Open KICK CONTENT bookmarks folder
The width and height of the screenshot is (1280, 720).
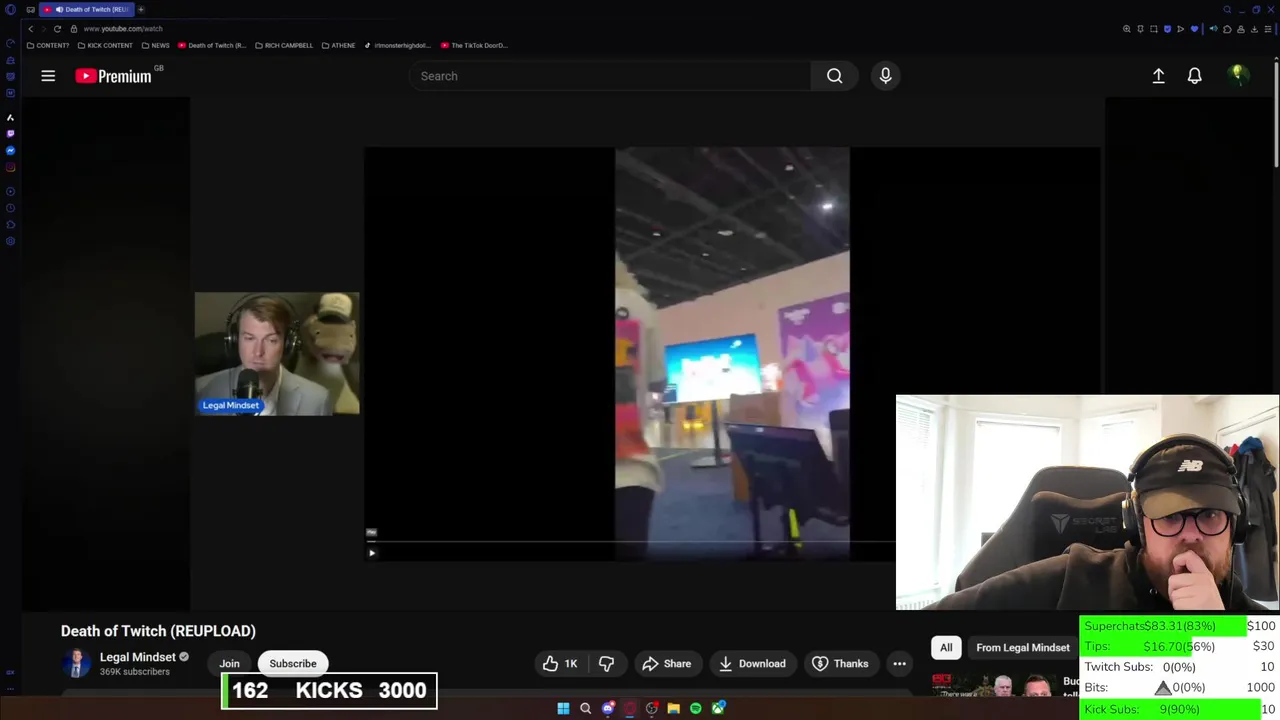tap(104, 45)
